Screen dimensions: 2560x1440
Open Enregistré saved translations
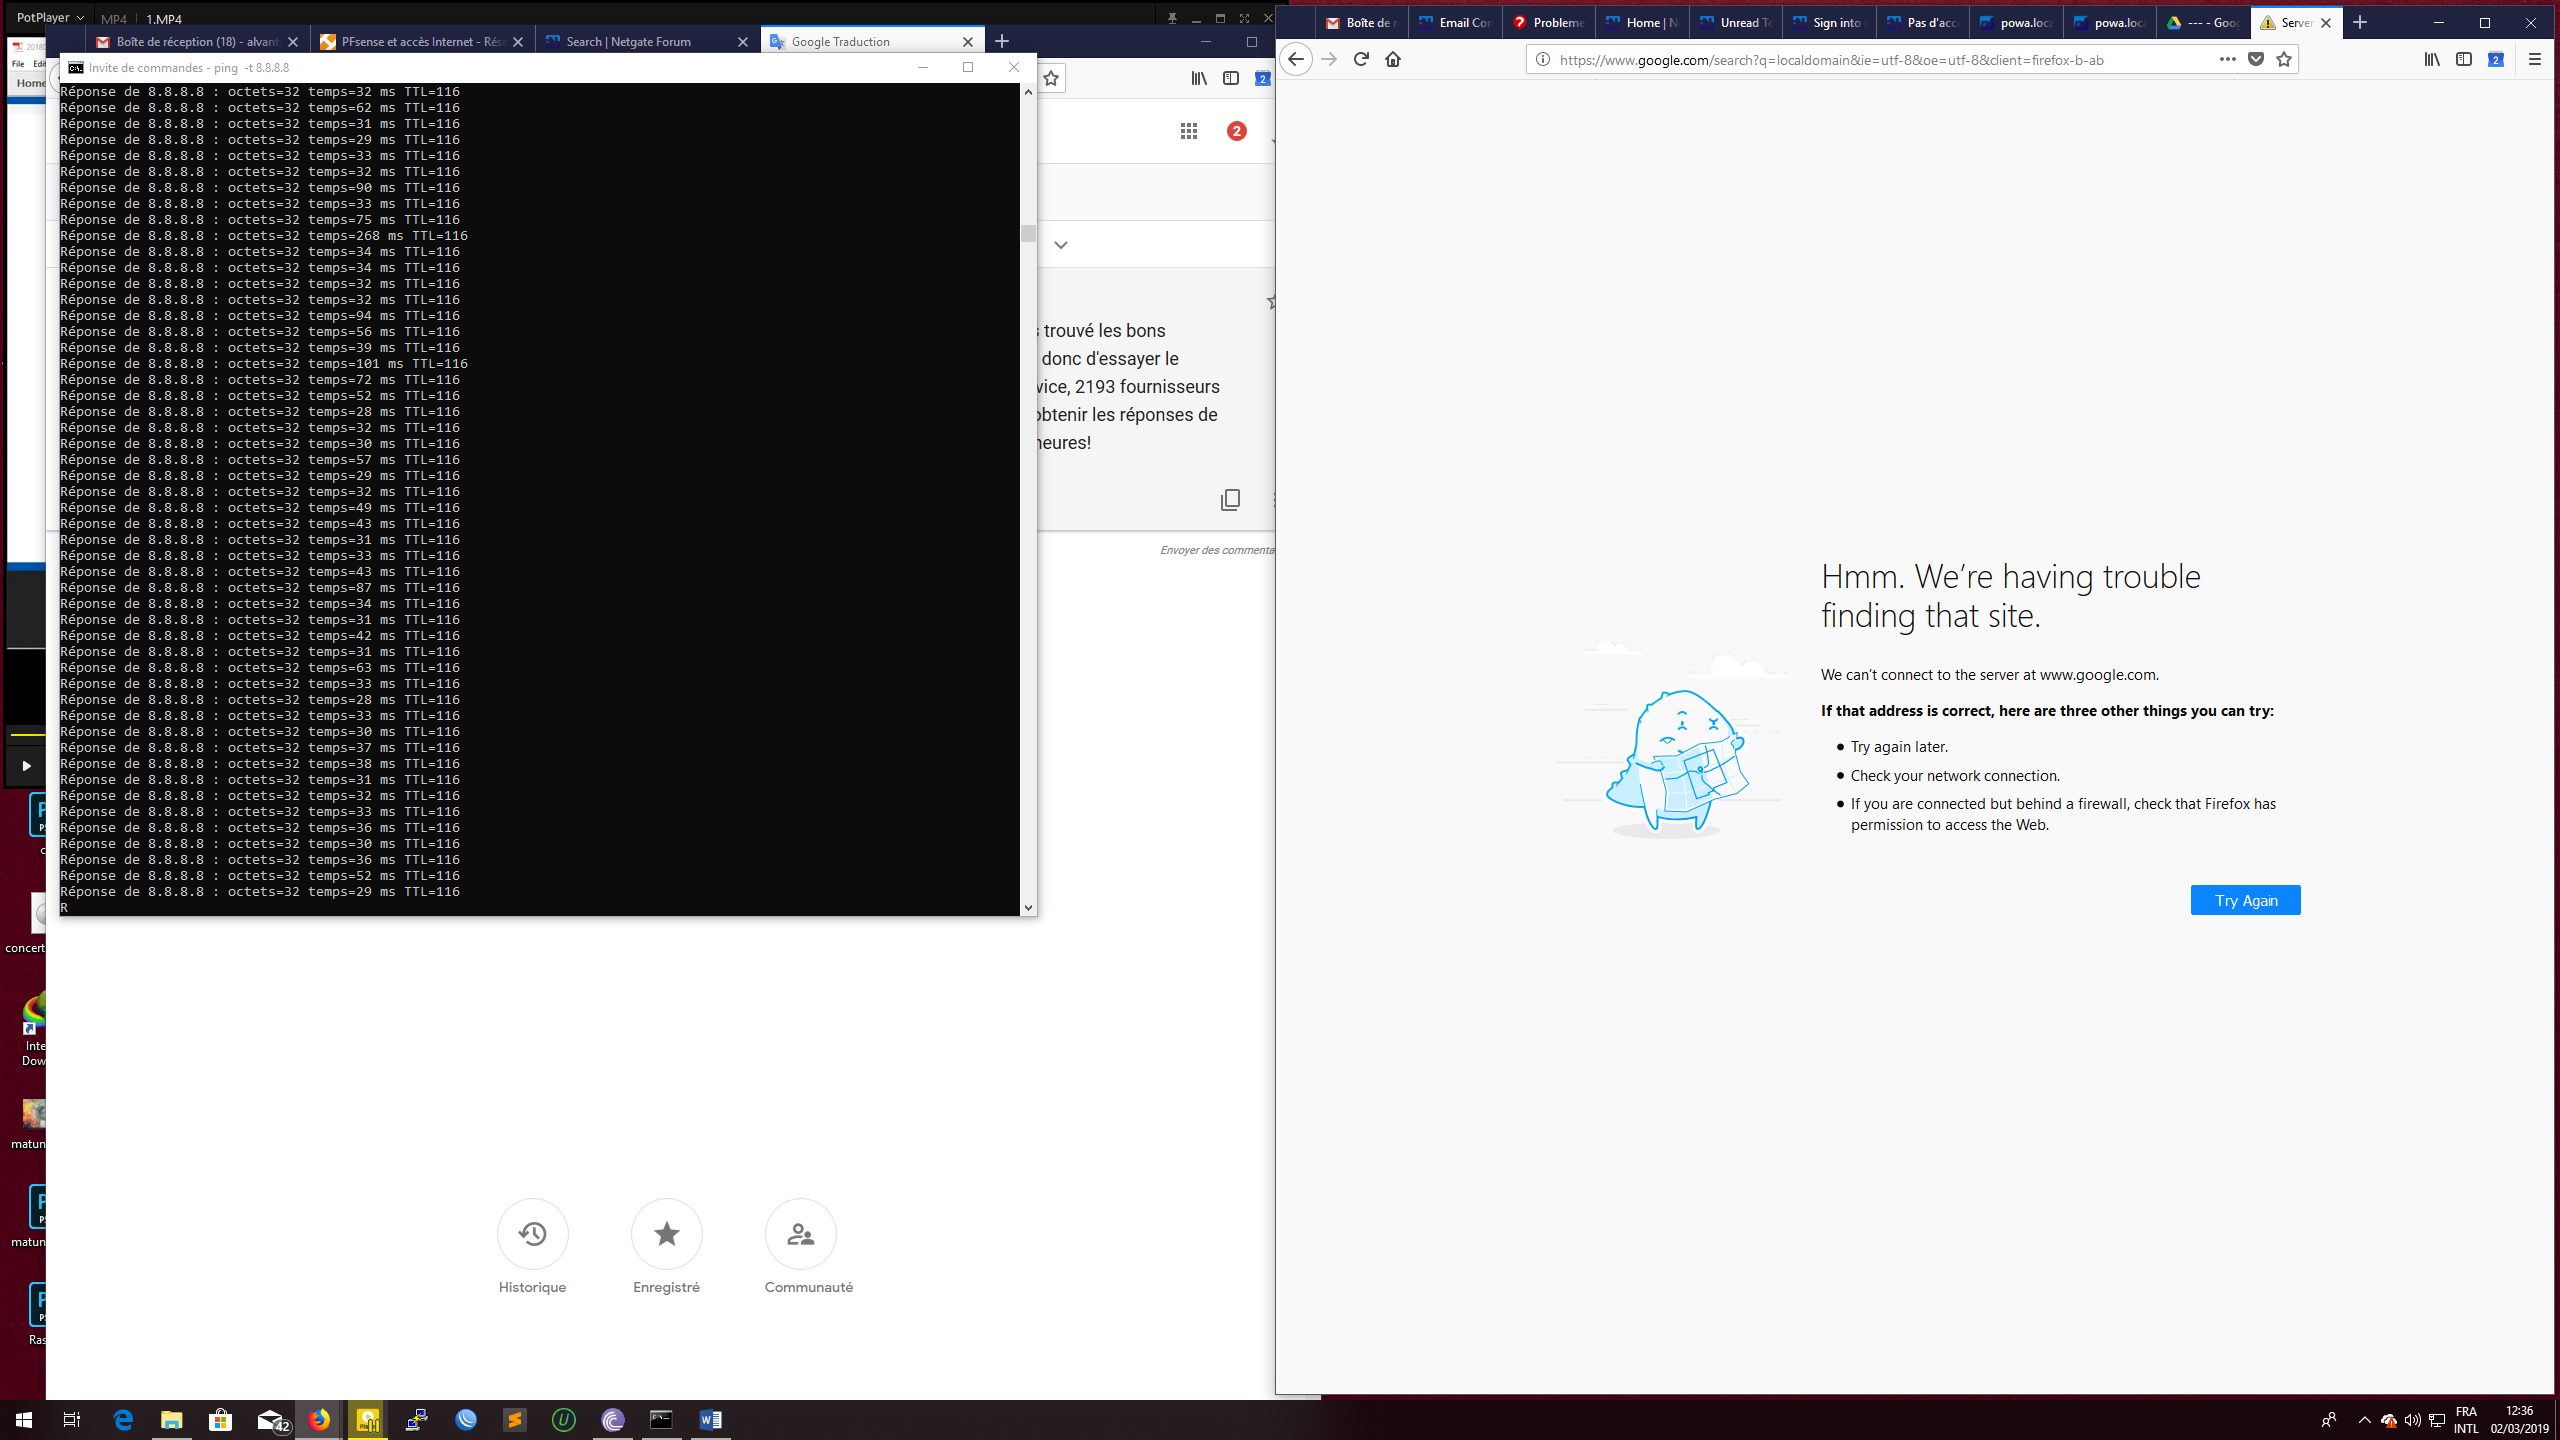click(x=666, y=1234)
